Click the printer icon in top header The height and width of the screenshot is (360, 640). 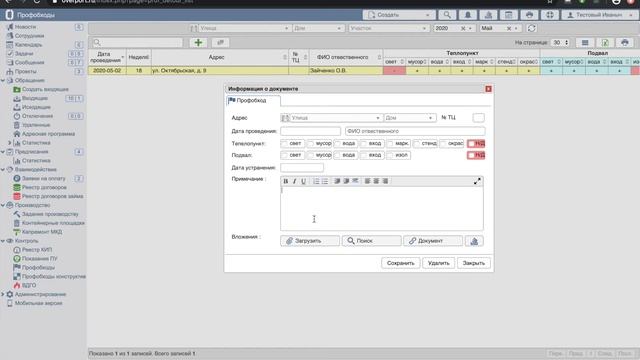coord(529,15)
